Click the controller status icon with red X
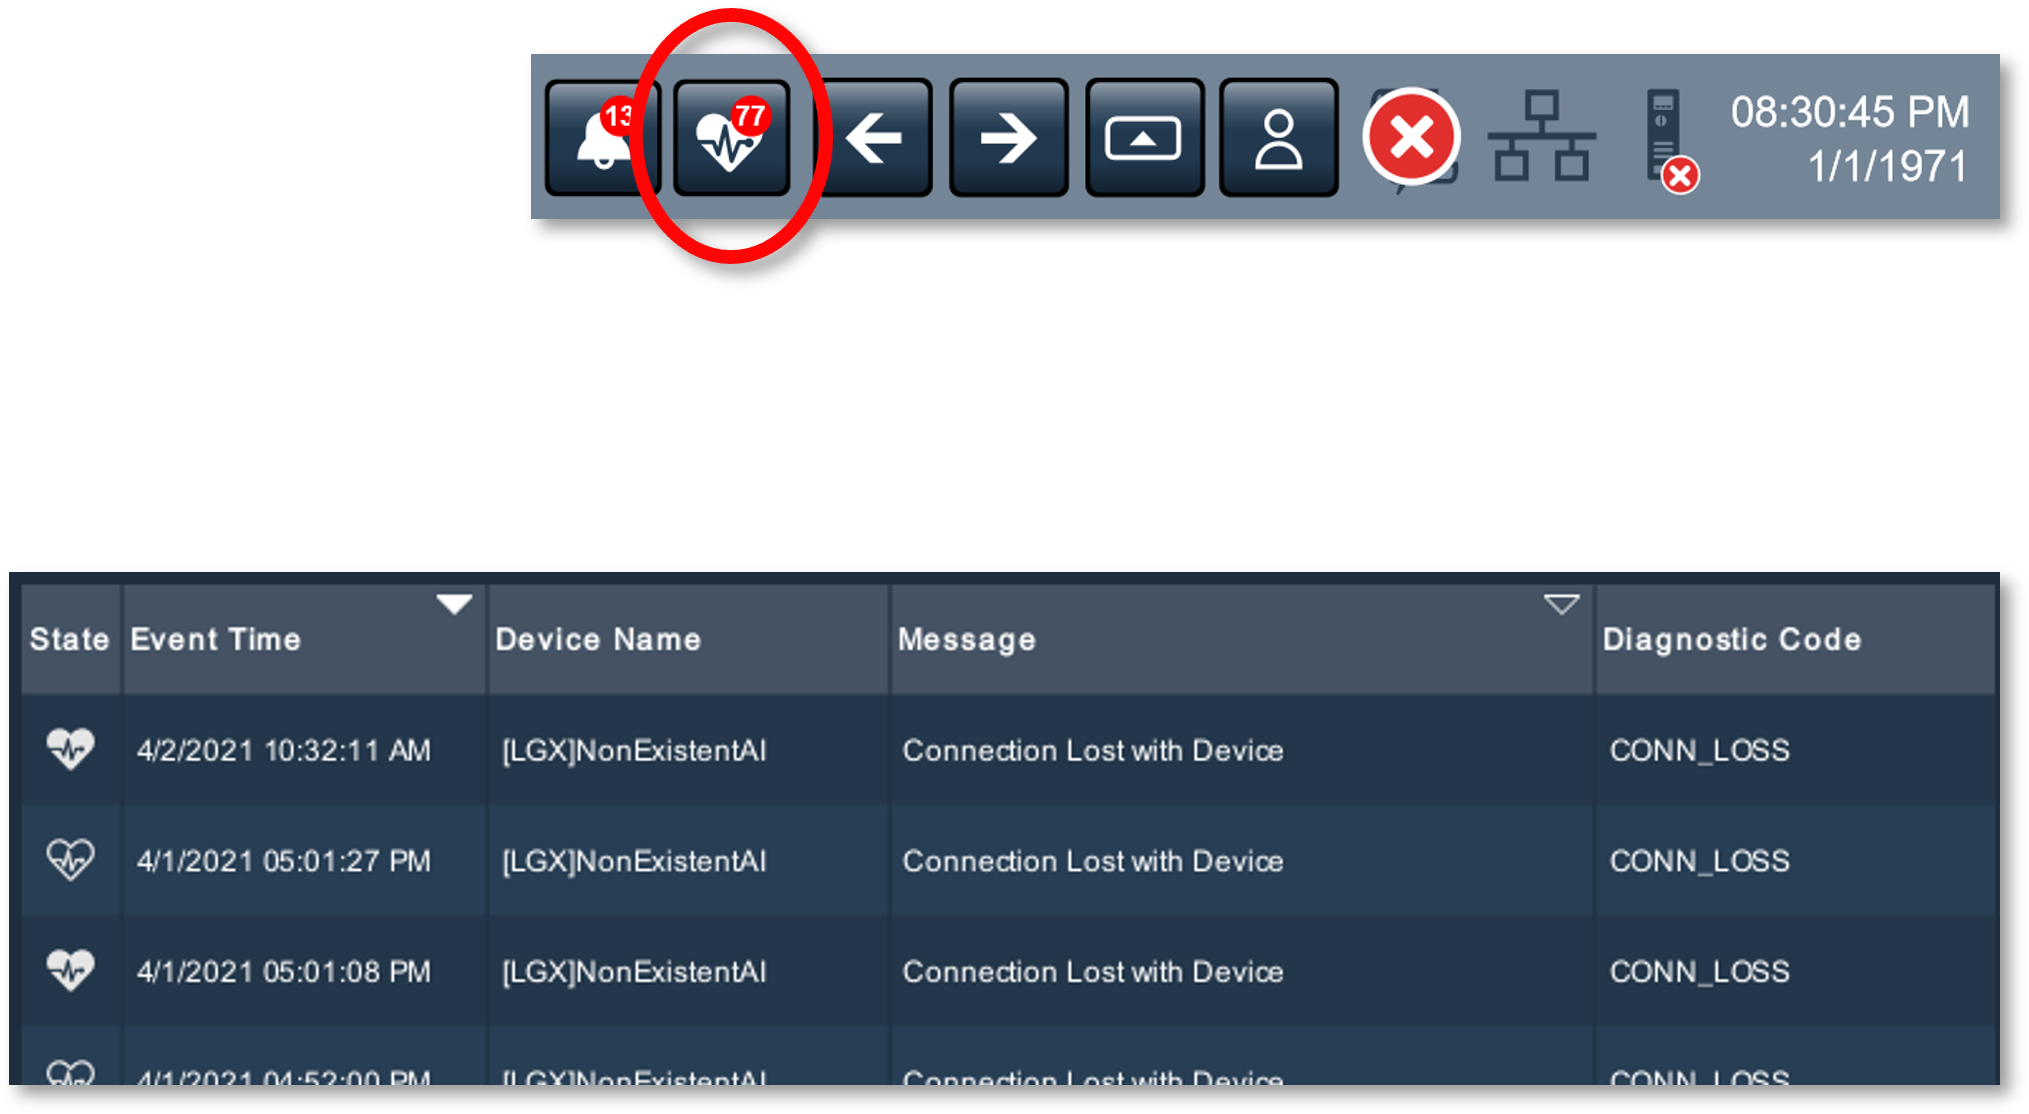 coord(1670,140)
